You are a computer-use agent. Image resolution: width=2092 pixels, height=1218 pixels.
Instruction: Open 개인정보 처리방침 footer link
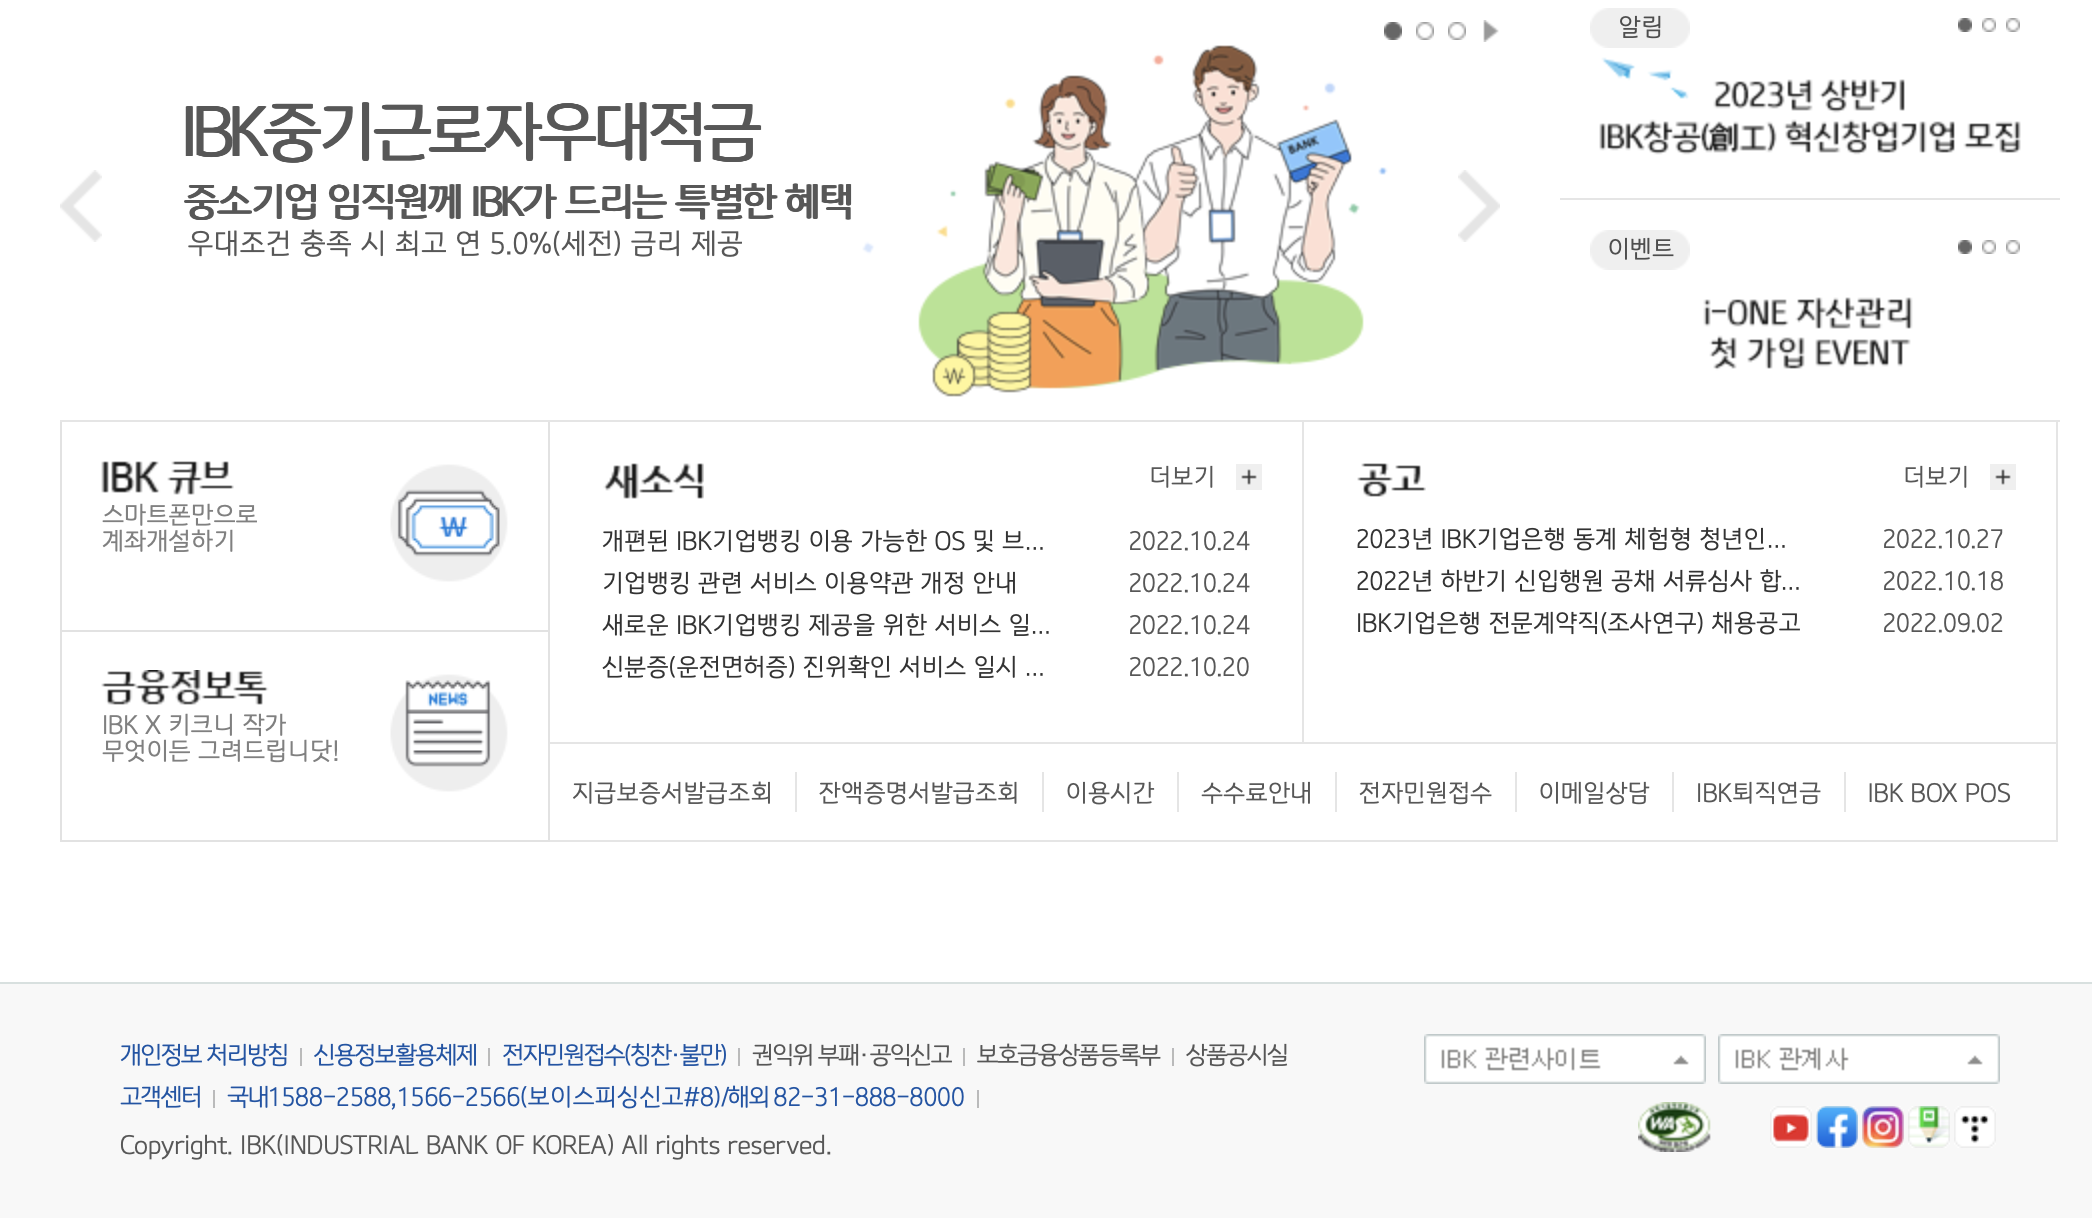pos(204,1055)
